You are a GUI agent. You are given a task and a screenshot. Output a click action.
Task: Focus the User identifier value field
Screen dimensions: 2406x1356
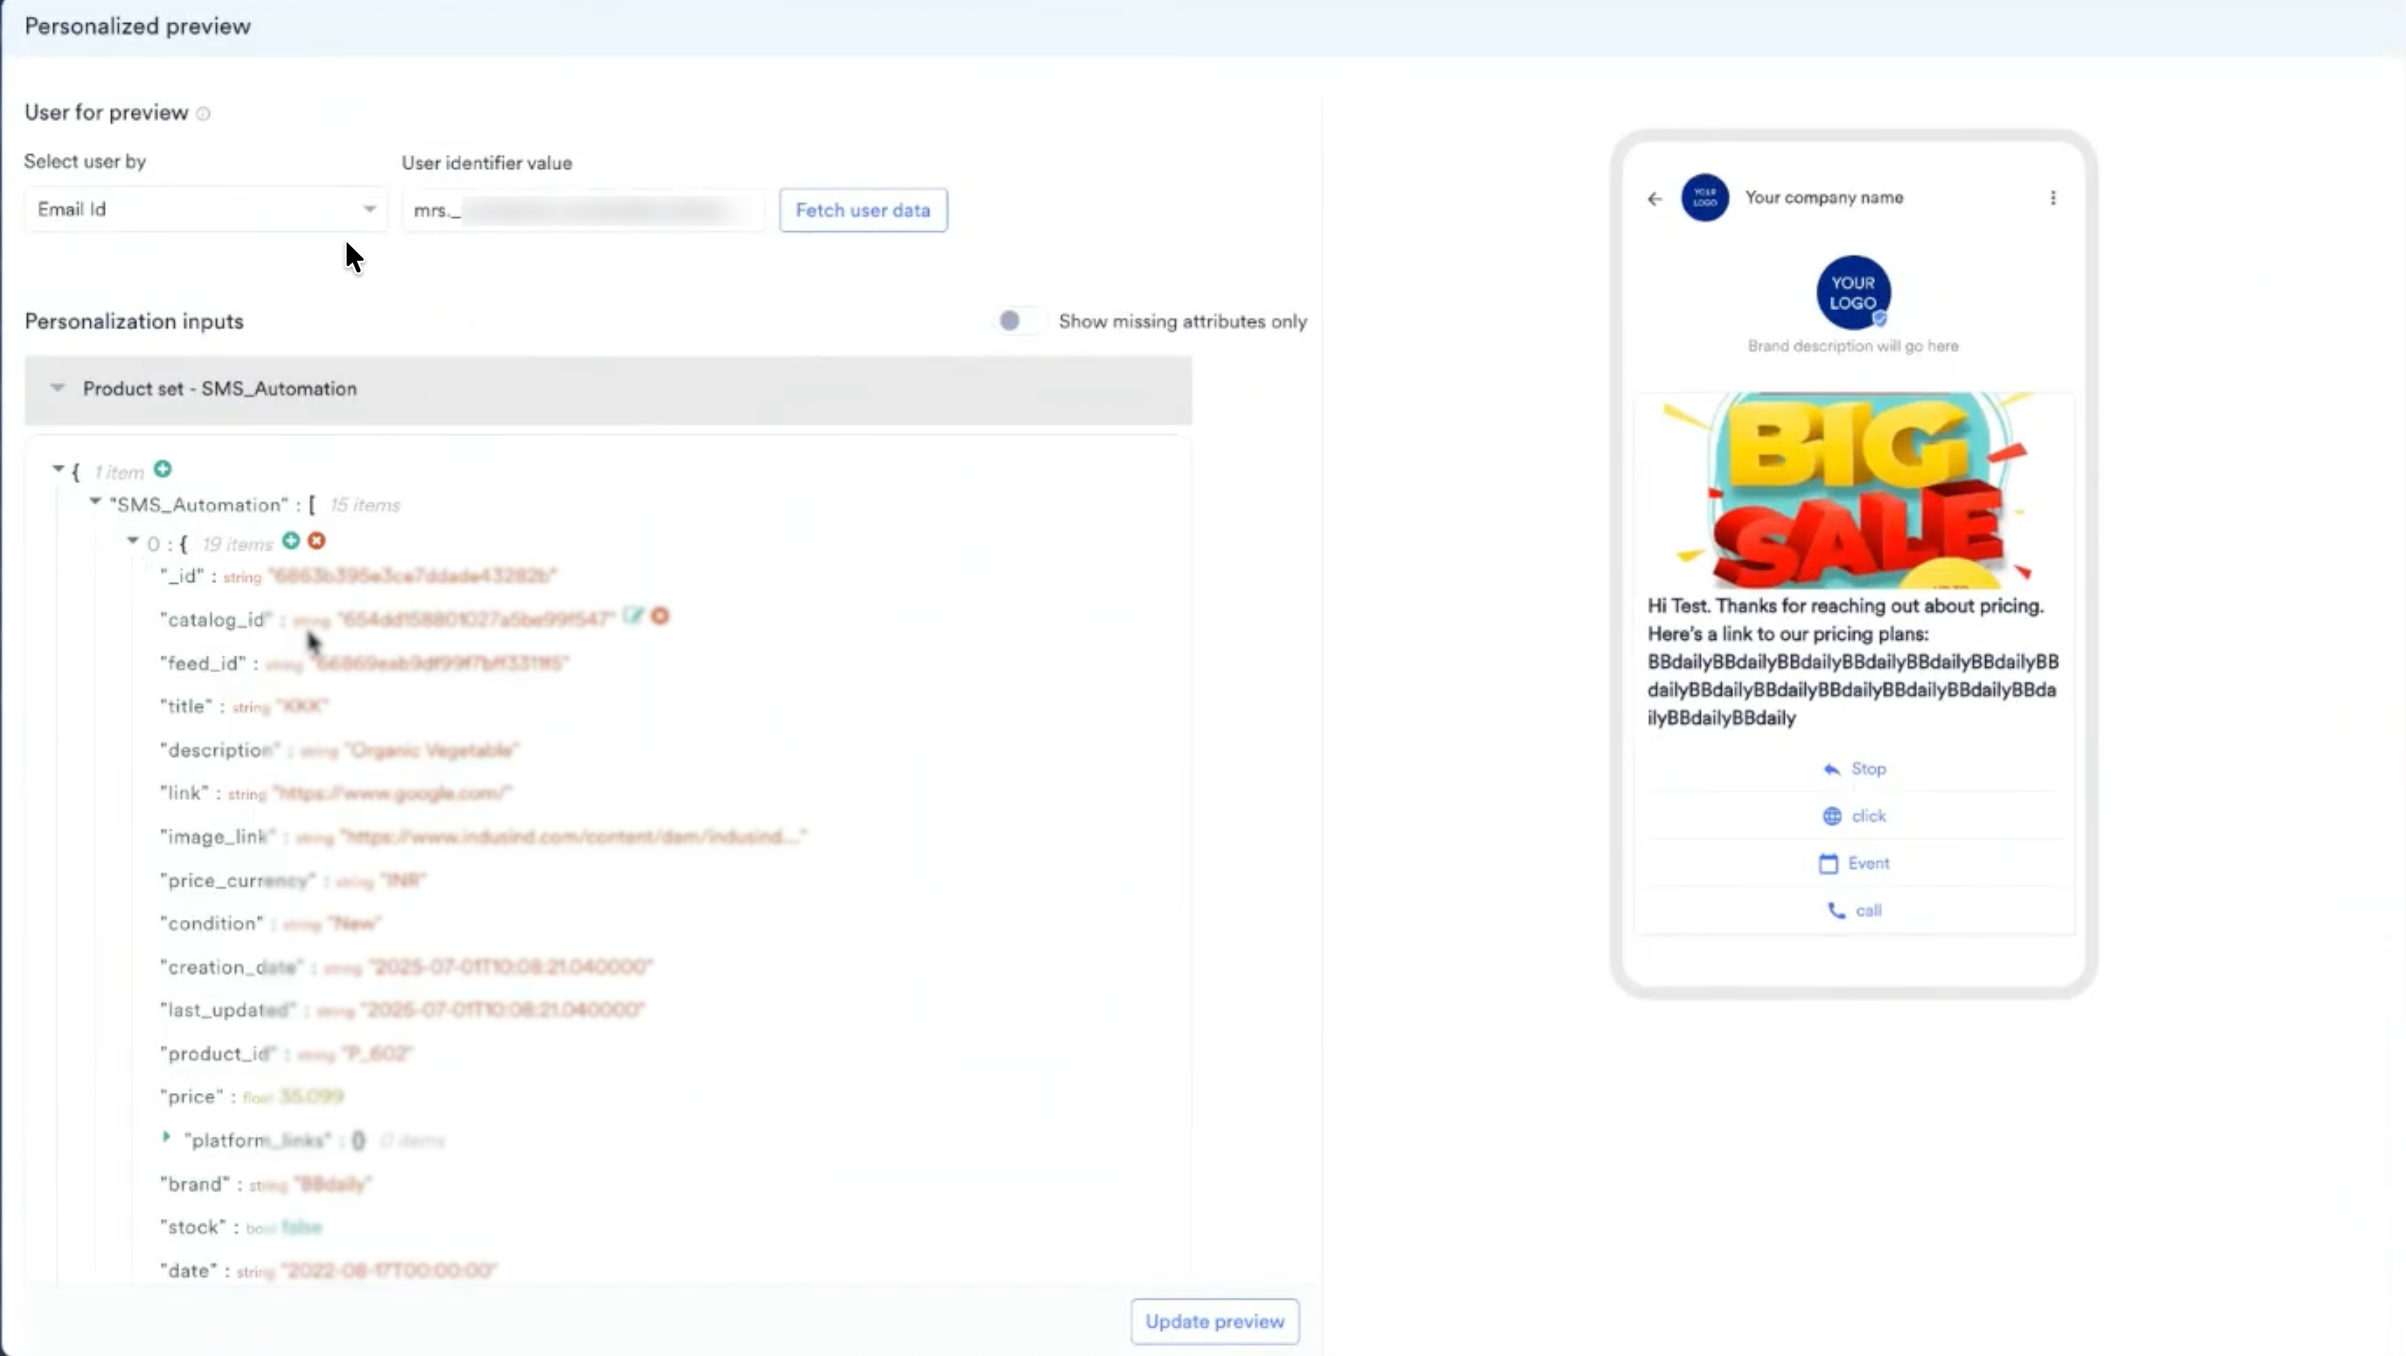pos(583,210)
